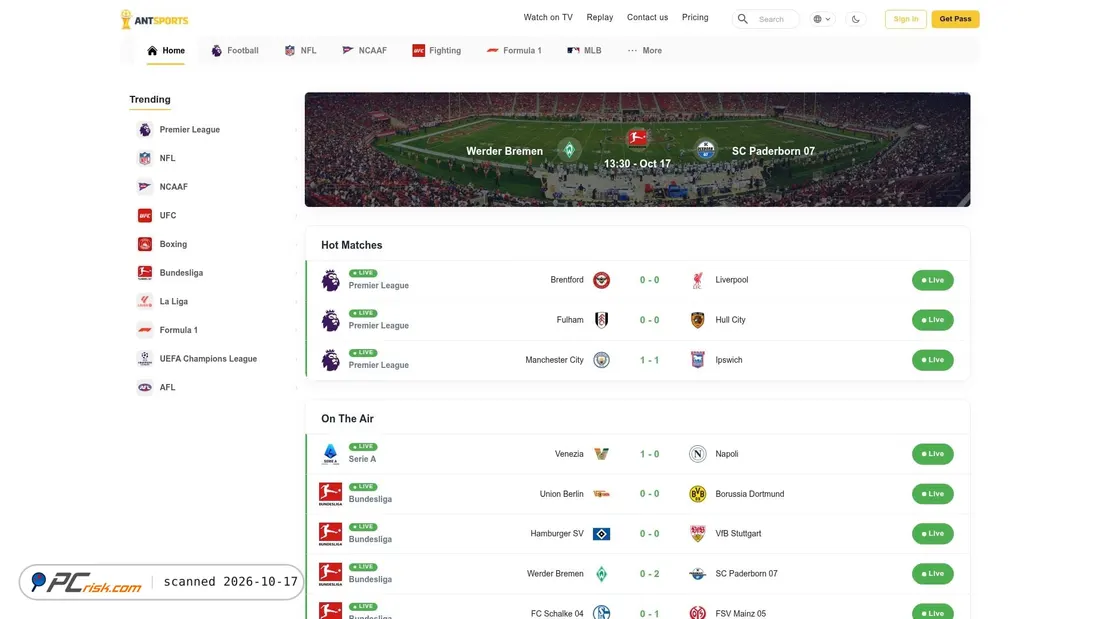Click the FC Schalke 04 team name
This screenshot has width=1100, height=619.
tap(557, 613)
